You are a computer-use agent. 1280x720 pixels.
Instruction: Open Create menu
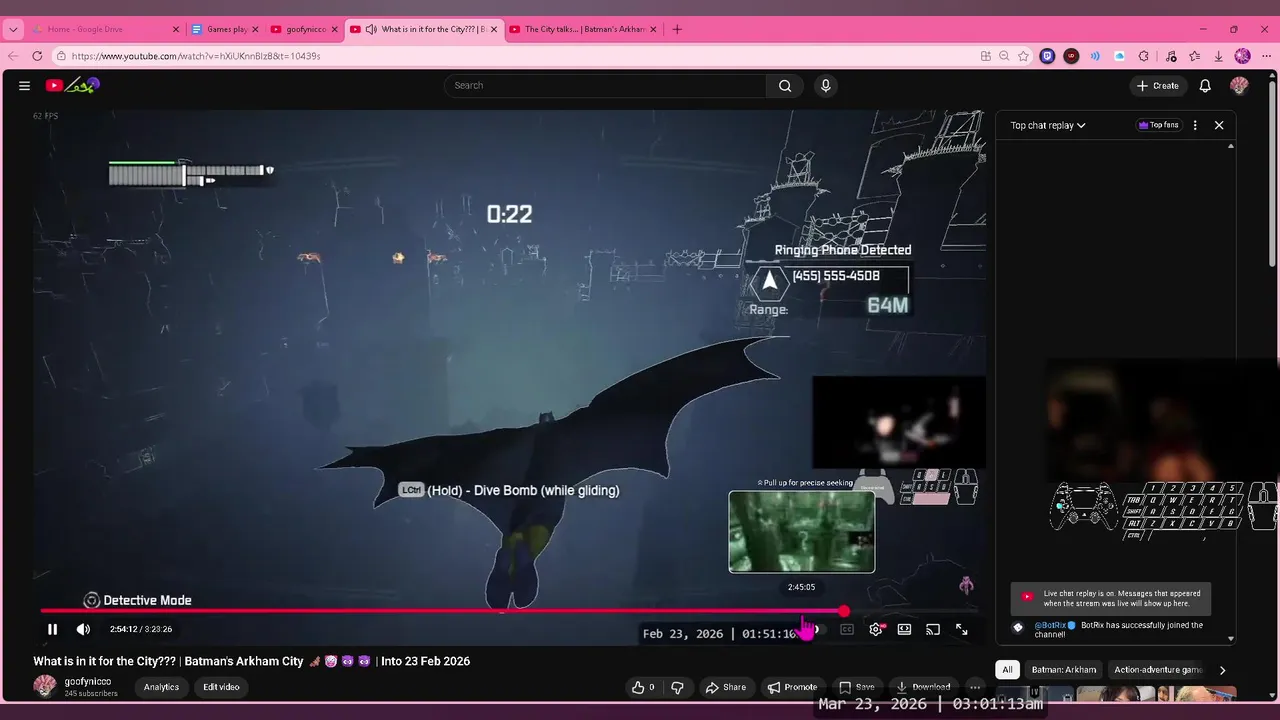pos(1158,86)
